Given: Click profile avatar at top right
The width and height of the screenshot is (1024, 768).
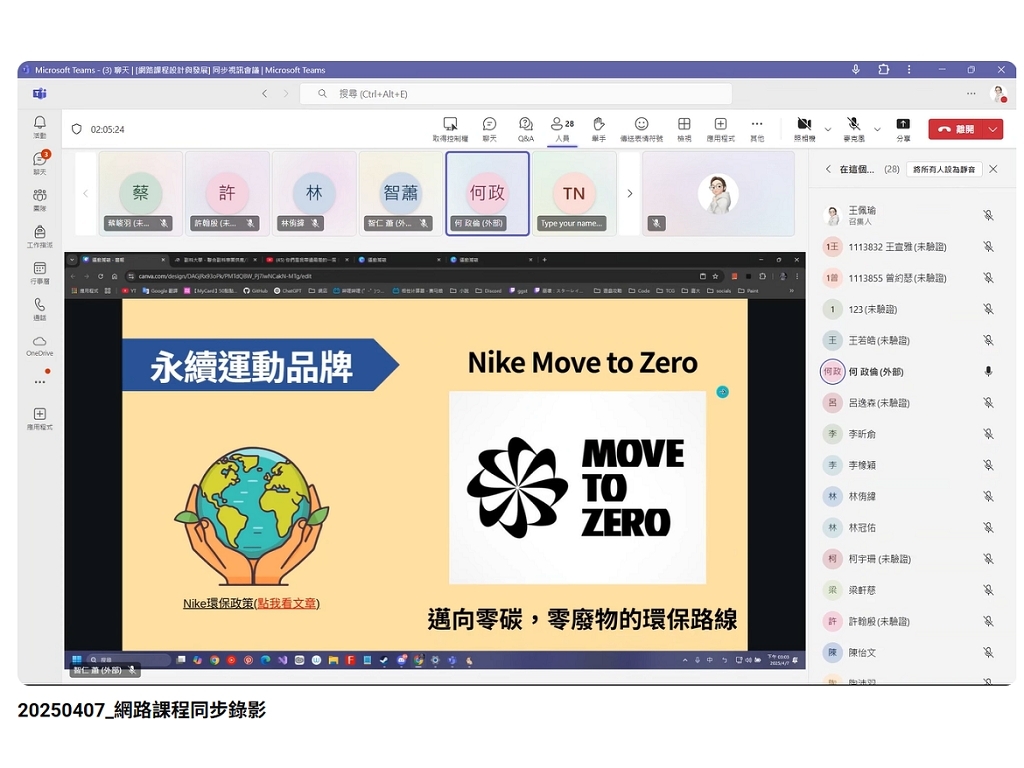Looking at the screenshot, I should point(998,94).
